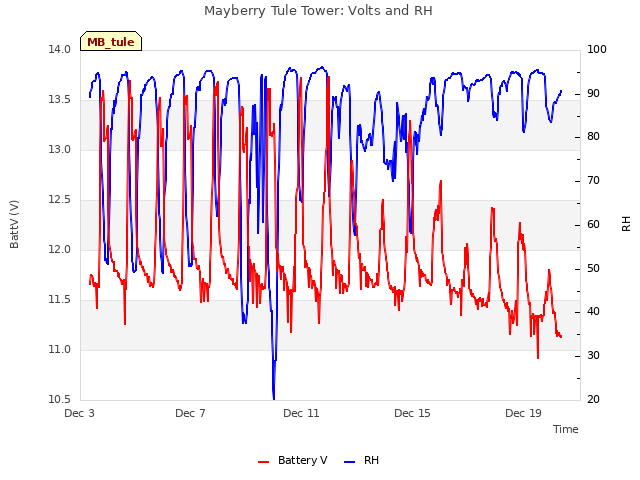The image size is (640, 480).
Task: Click the lowest Battery V point after Dec 19
Action: pyautogui.click(x=538, y=358)
